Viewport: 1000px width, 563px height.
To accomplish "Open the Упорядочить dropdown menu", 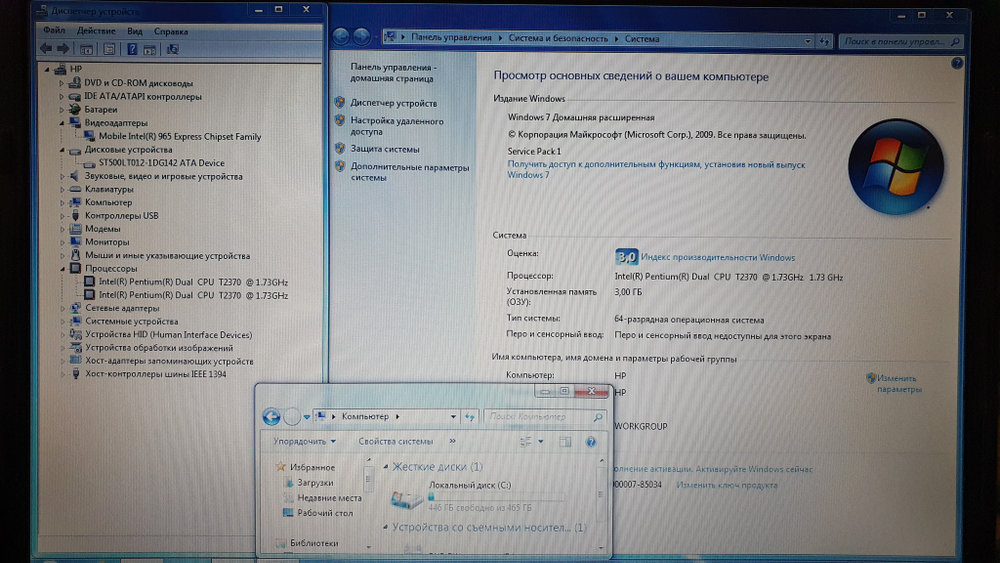I will [x=304, y=441].
